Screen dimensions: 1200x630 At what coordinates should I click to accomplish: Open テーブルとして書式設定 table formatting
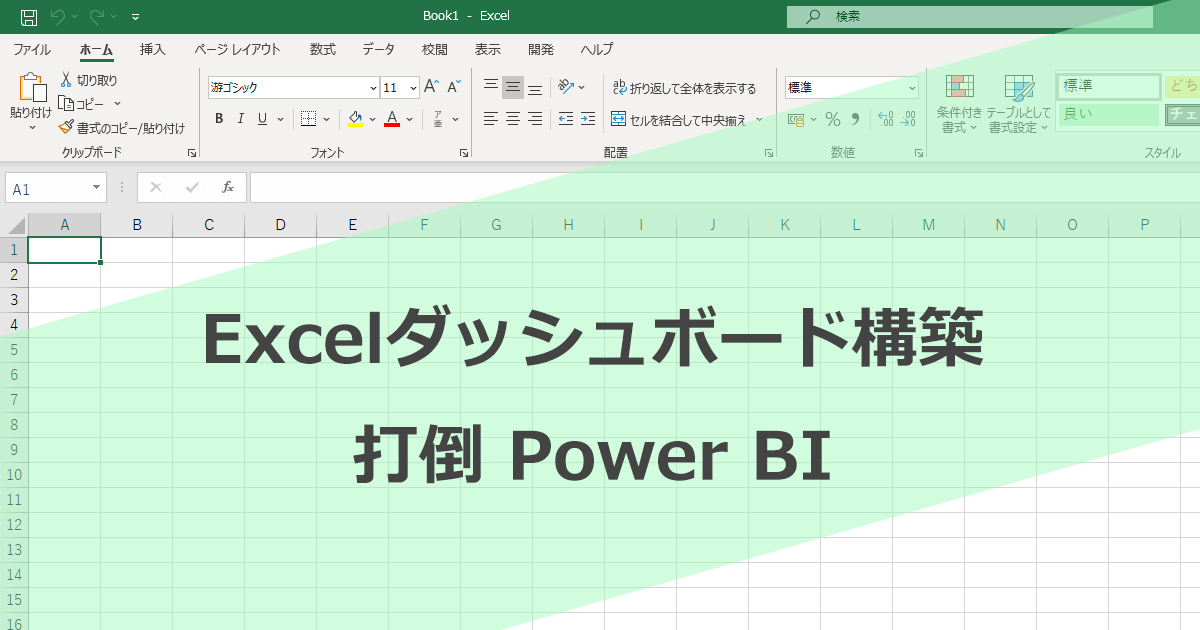point(1019,103)
